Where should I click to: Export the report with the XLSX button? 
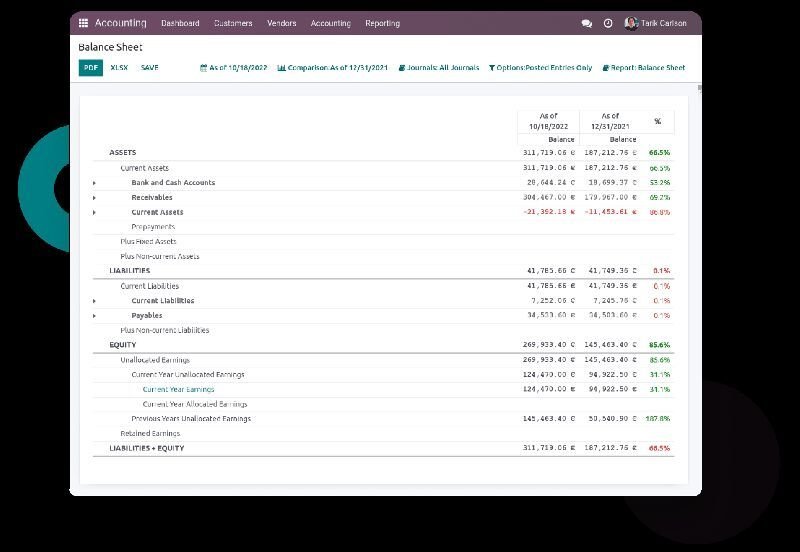(x=119, y=68)
